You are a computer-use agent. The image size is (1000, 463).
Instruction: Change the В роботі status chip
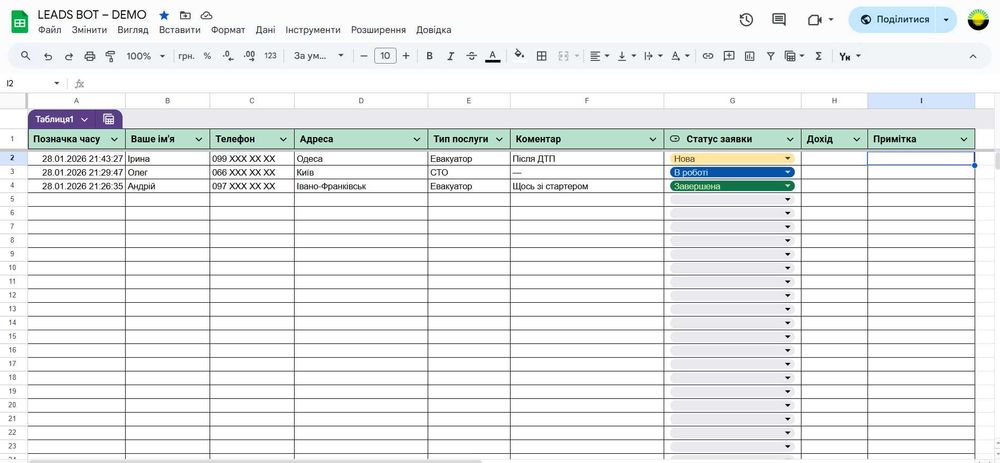click(x=732, y=172)
